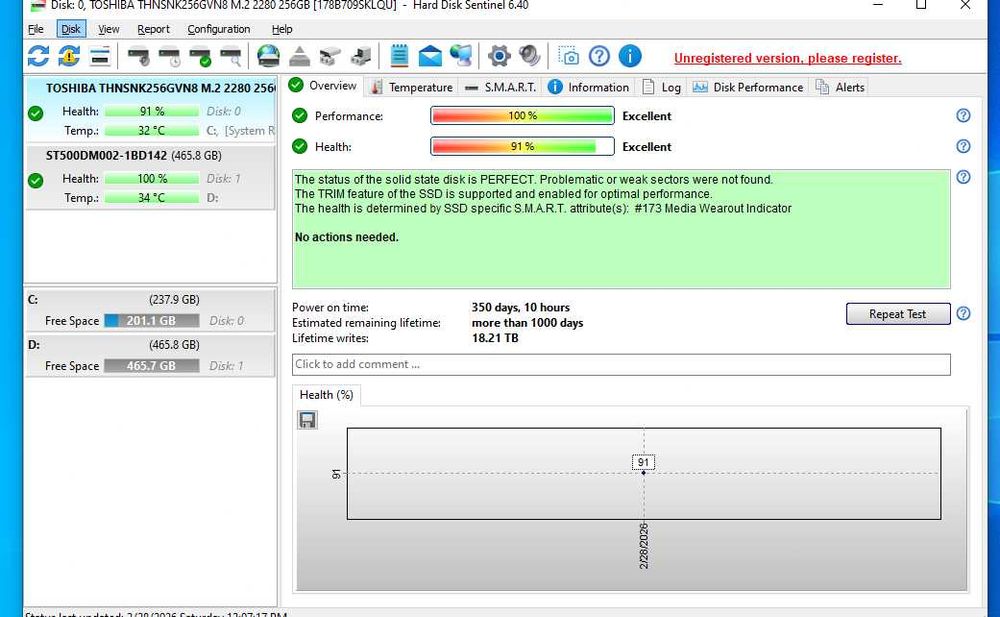The image size is (1000, 617).
Task: Click the blue refresh arrows toolbar icon
Action: coord(38,56)
